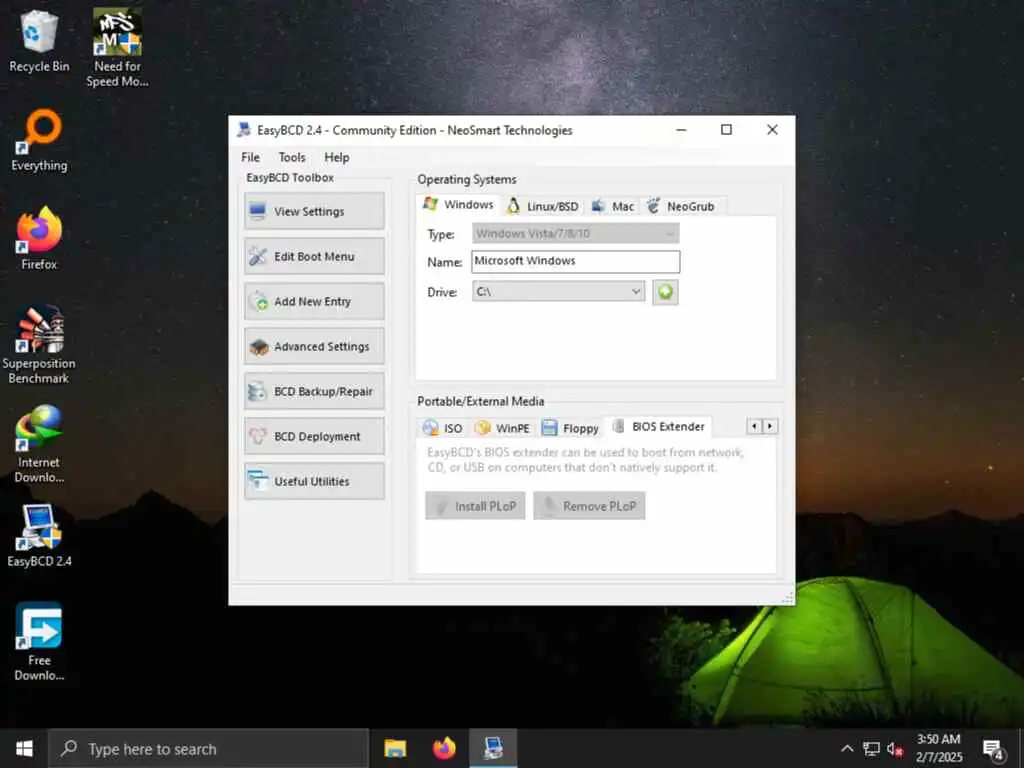Click the muted volume tray icon
Viewport: 1024px width, 768px height.
point(895,748)
